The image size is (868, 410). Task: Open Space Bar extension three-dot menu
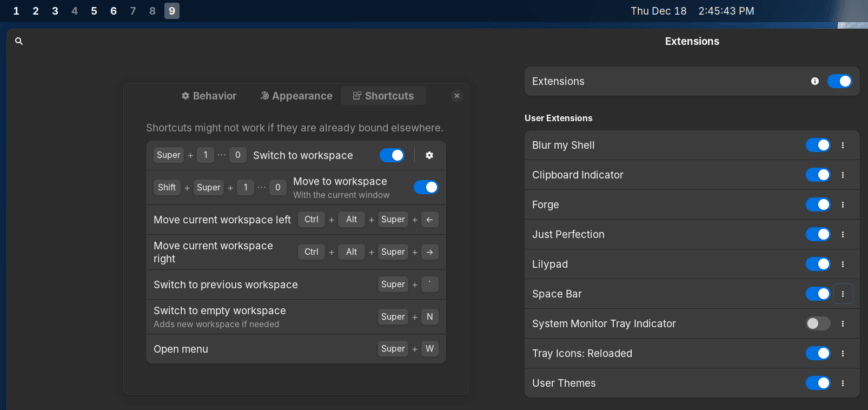point(843,294)
